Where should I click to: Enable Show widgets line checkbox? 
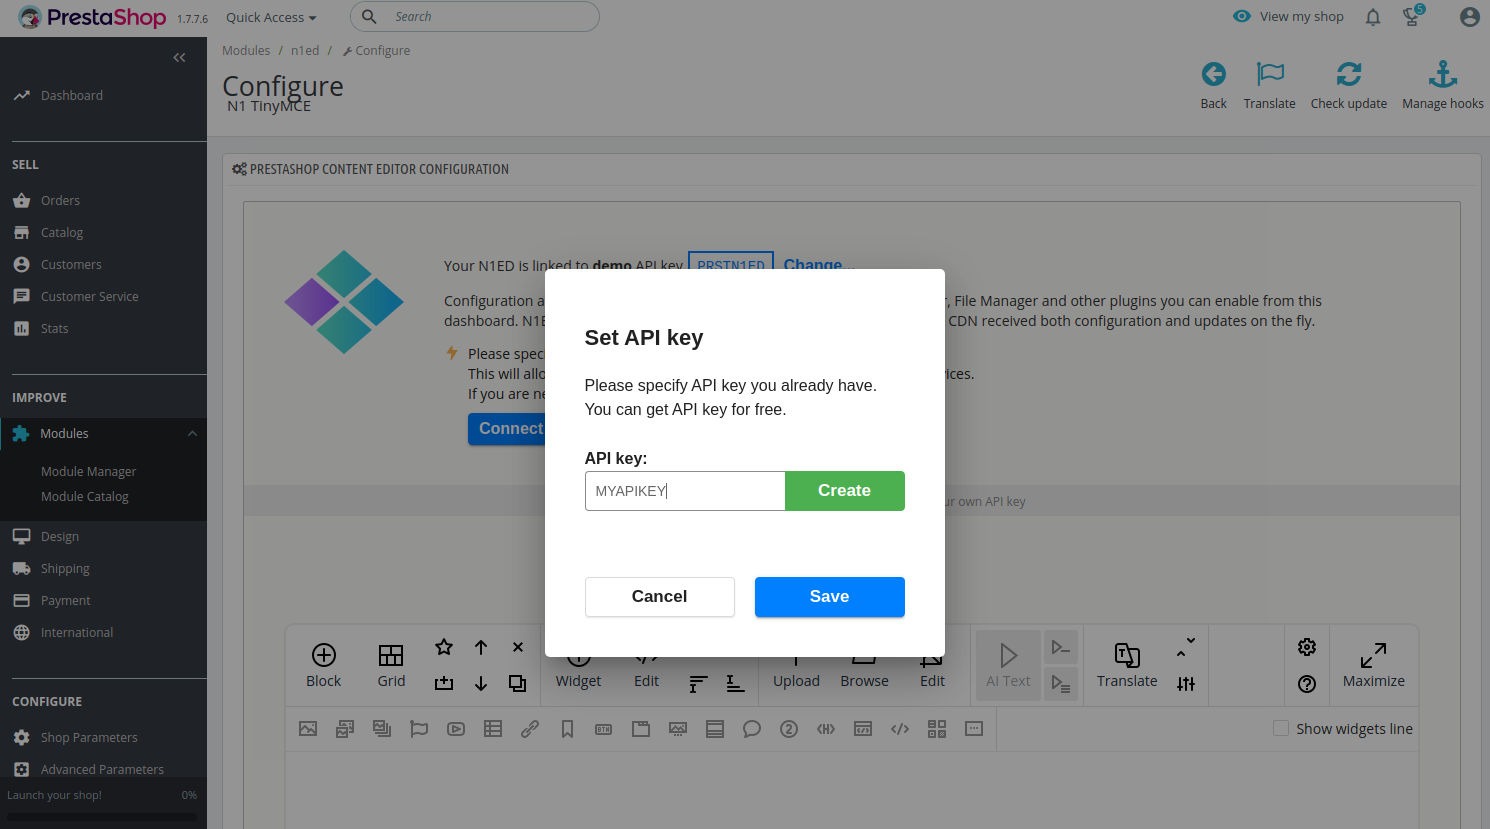coord(1281,729)
